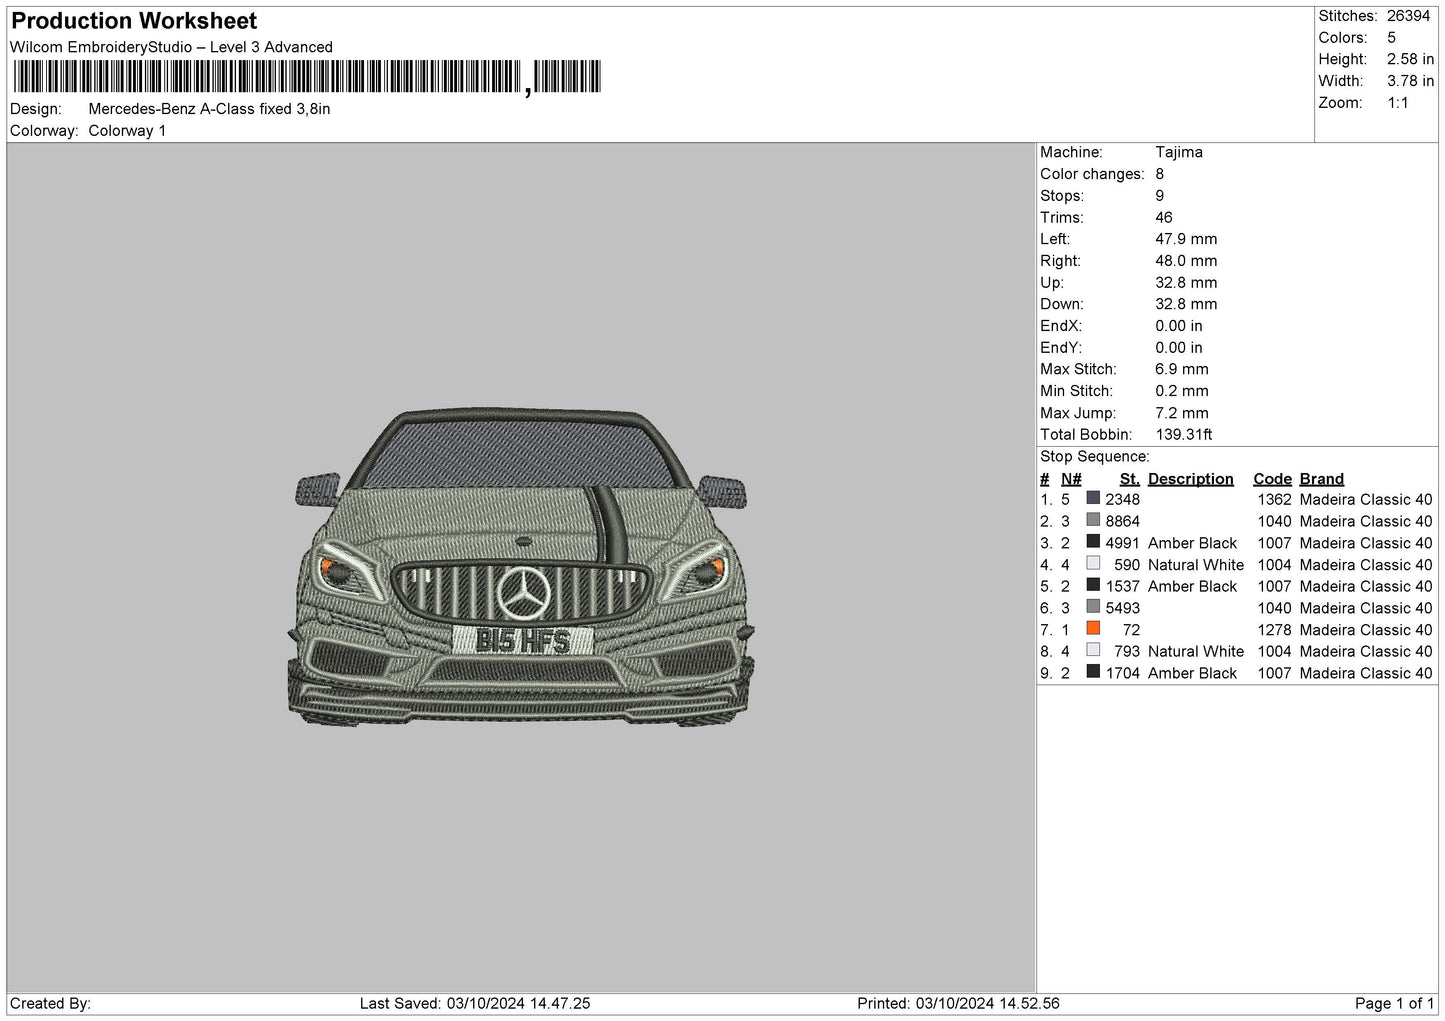Click the EndX value 0.00 in
The image size is (1445, 1021).
pyautogui.click(x=1179, y=326)
